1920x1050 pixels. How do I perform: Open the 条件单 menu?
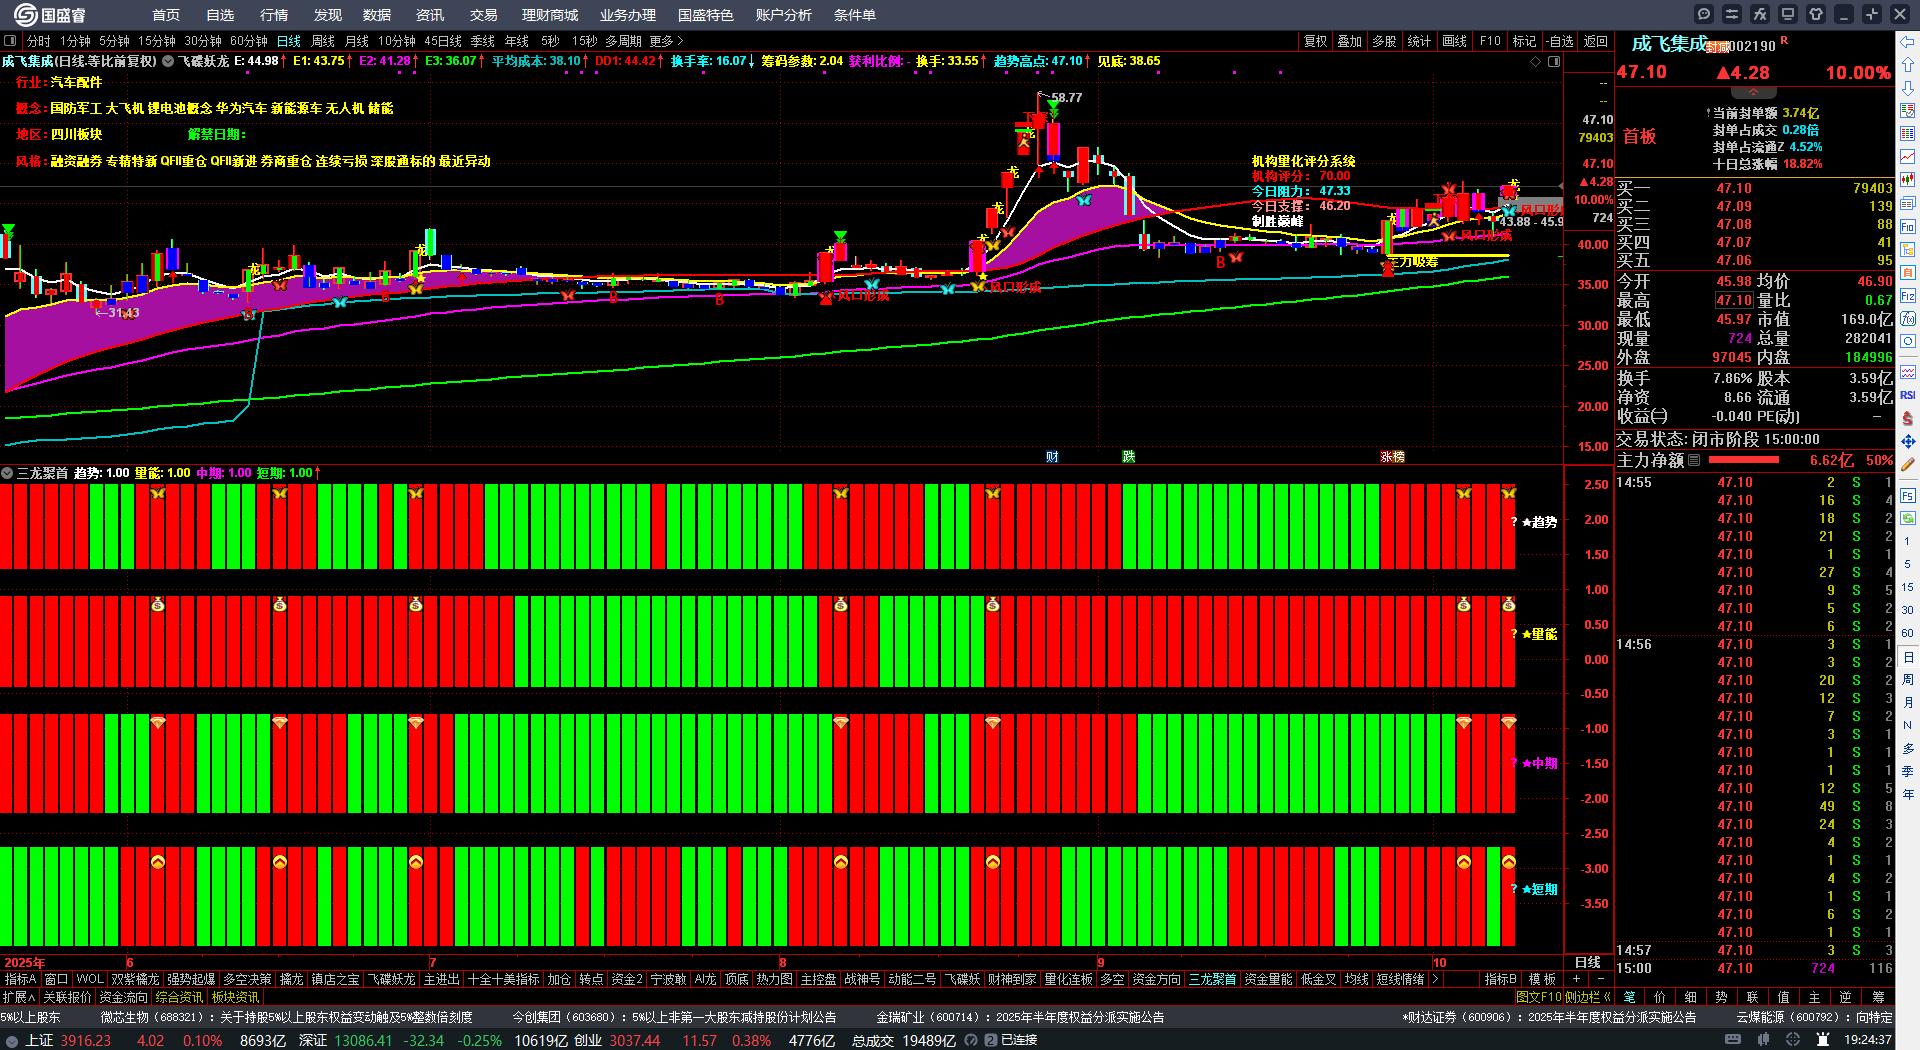click(855, 15)
